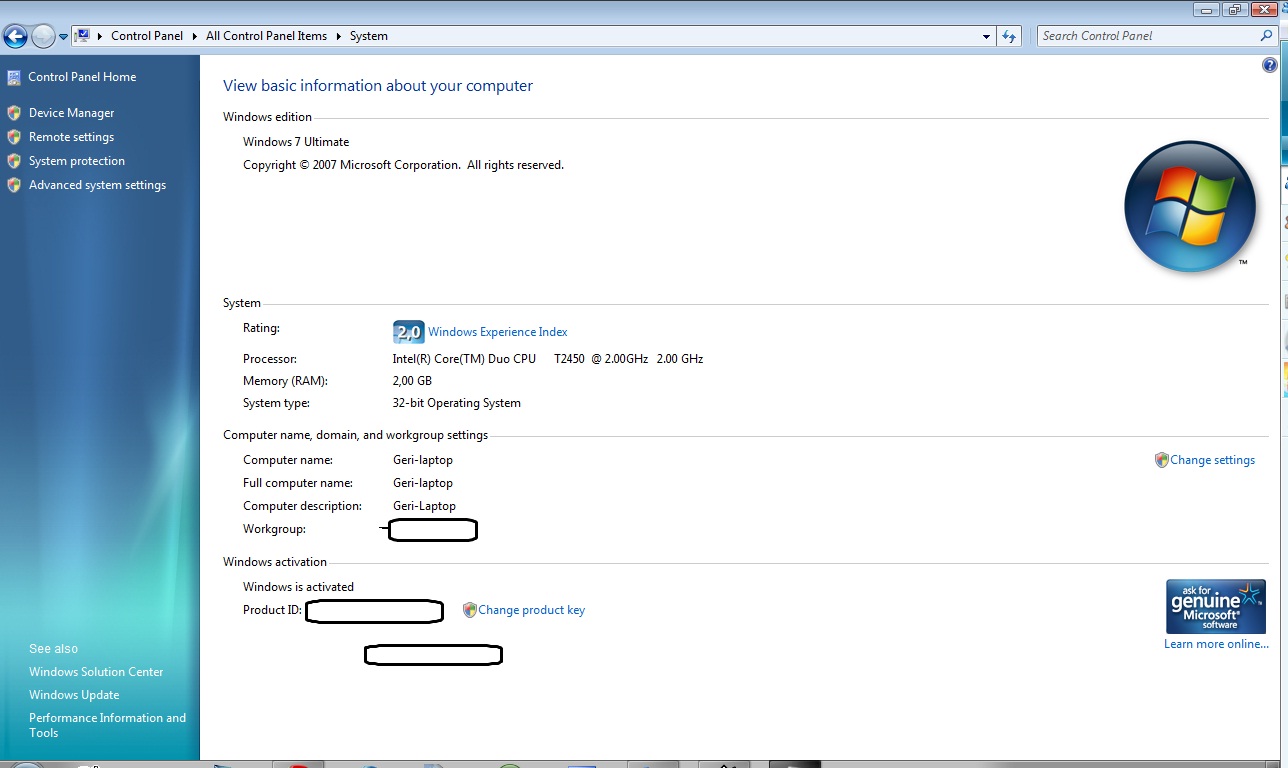Image resolution: width=1288 pixels, height=768 pixels.
Task: Click the Windows 7 Ultimate edition text
Action: [x=296, y=142]
